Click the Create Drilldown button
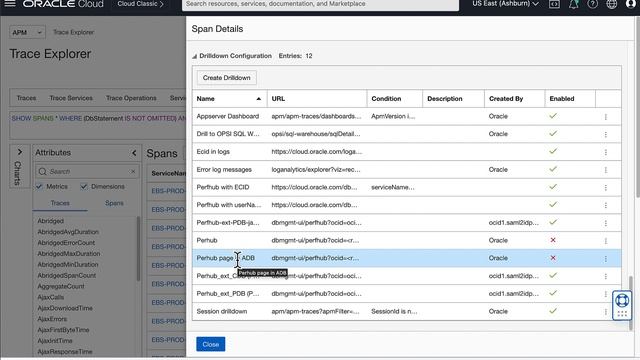This screenshot has height=360, width=640. click(x=227, y=78)
